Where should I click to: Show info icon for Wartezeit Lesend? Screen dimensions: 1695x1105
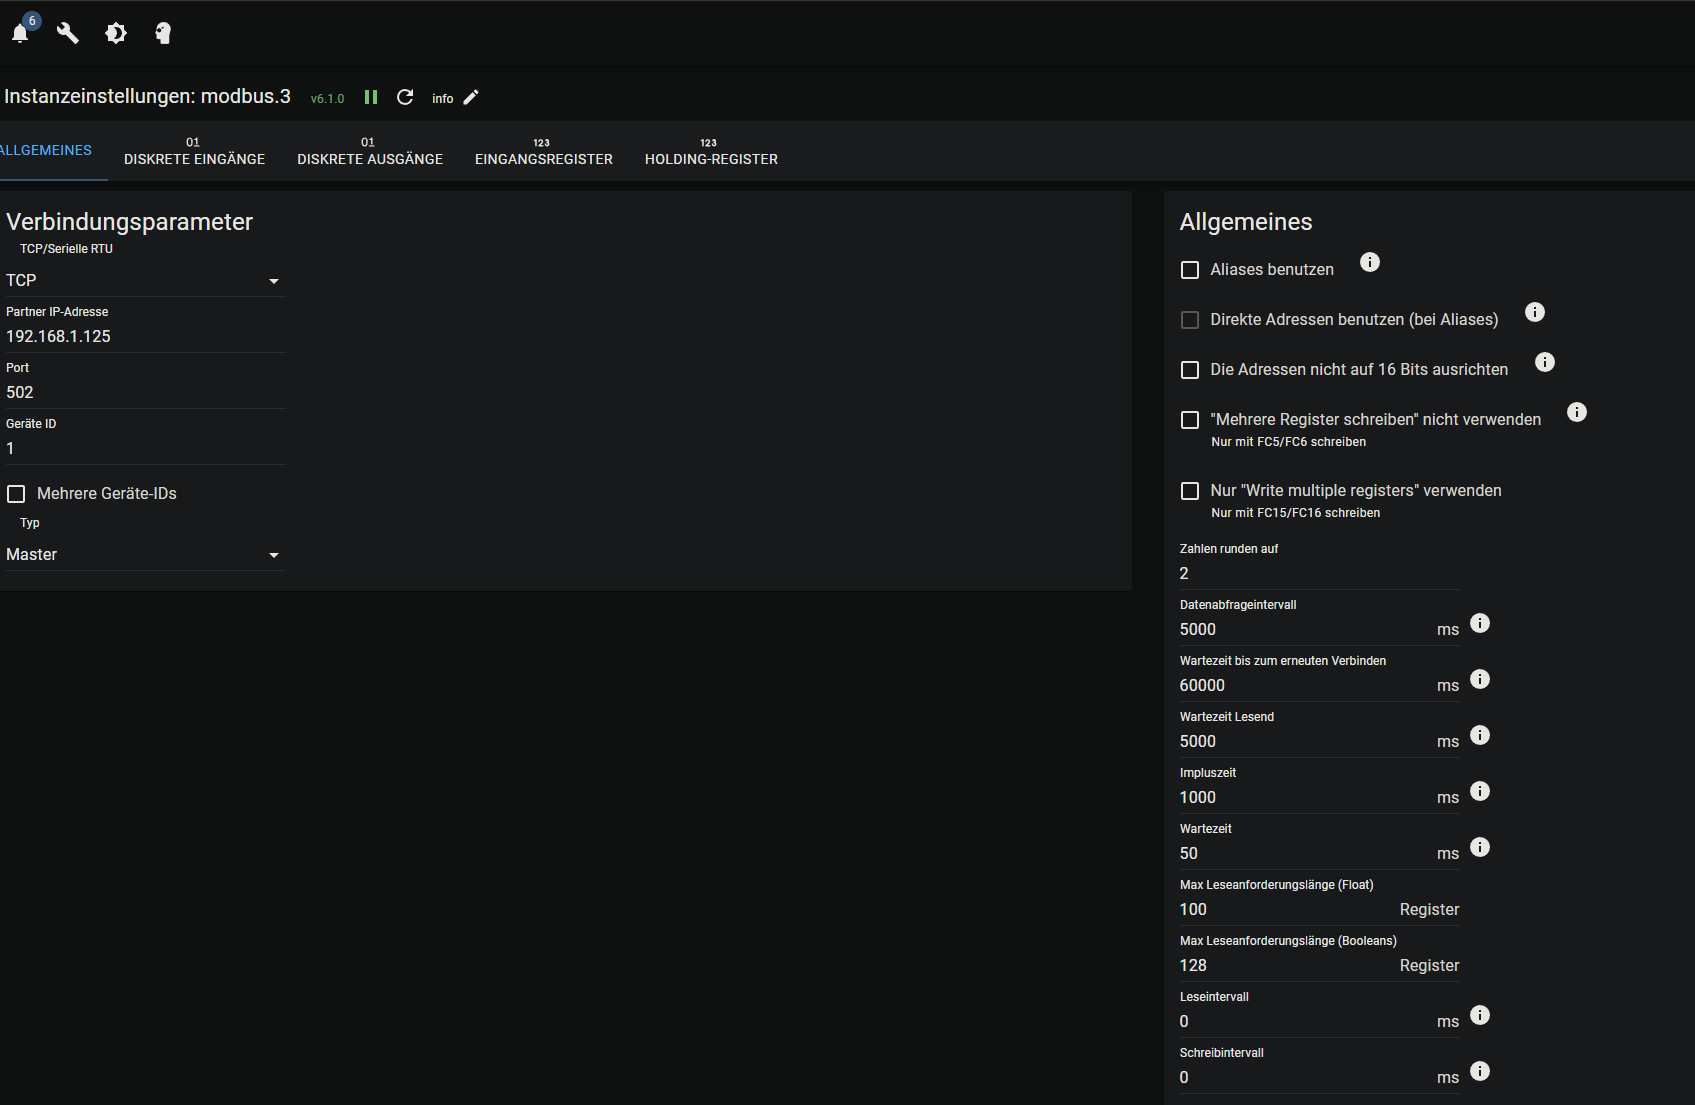(1481, 735)
